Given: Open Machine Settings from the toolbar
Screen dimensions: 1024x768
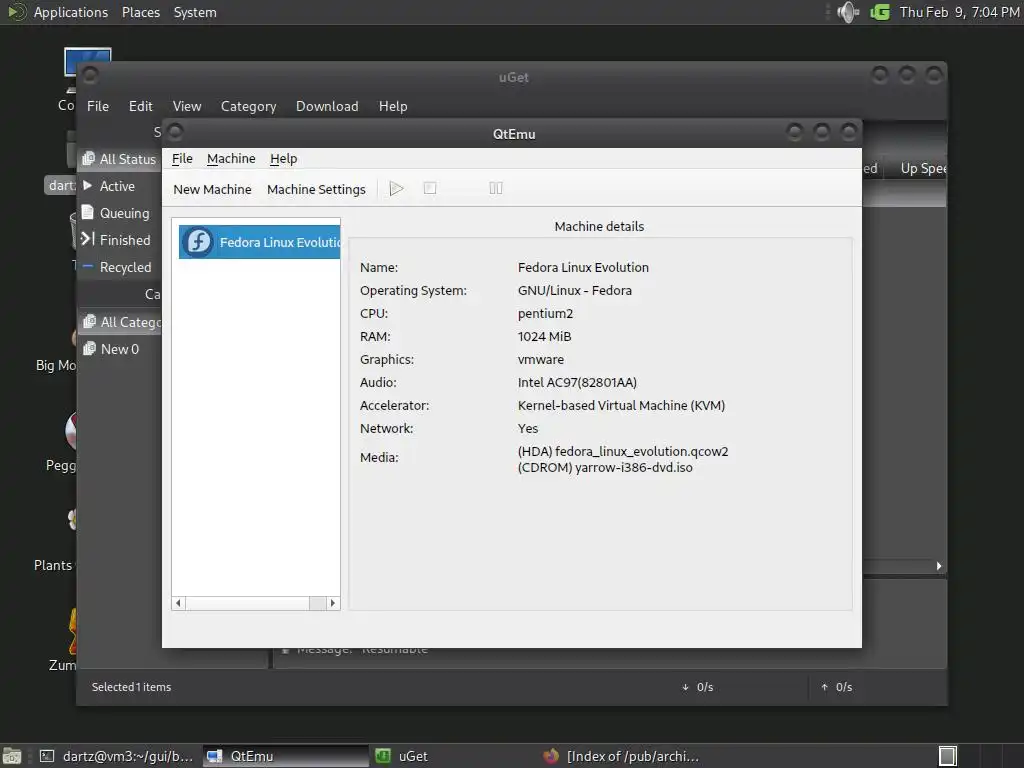Looking at the screenshot, I should click(x=316, y=189).
